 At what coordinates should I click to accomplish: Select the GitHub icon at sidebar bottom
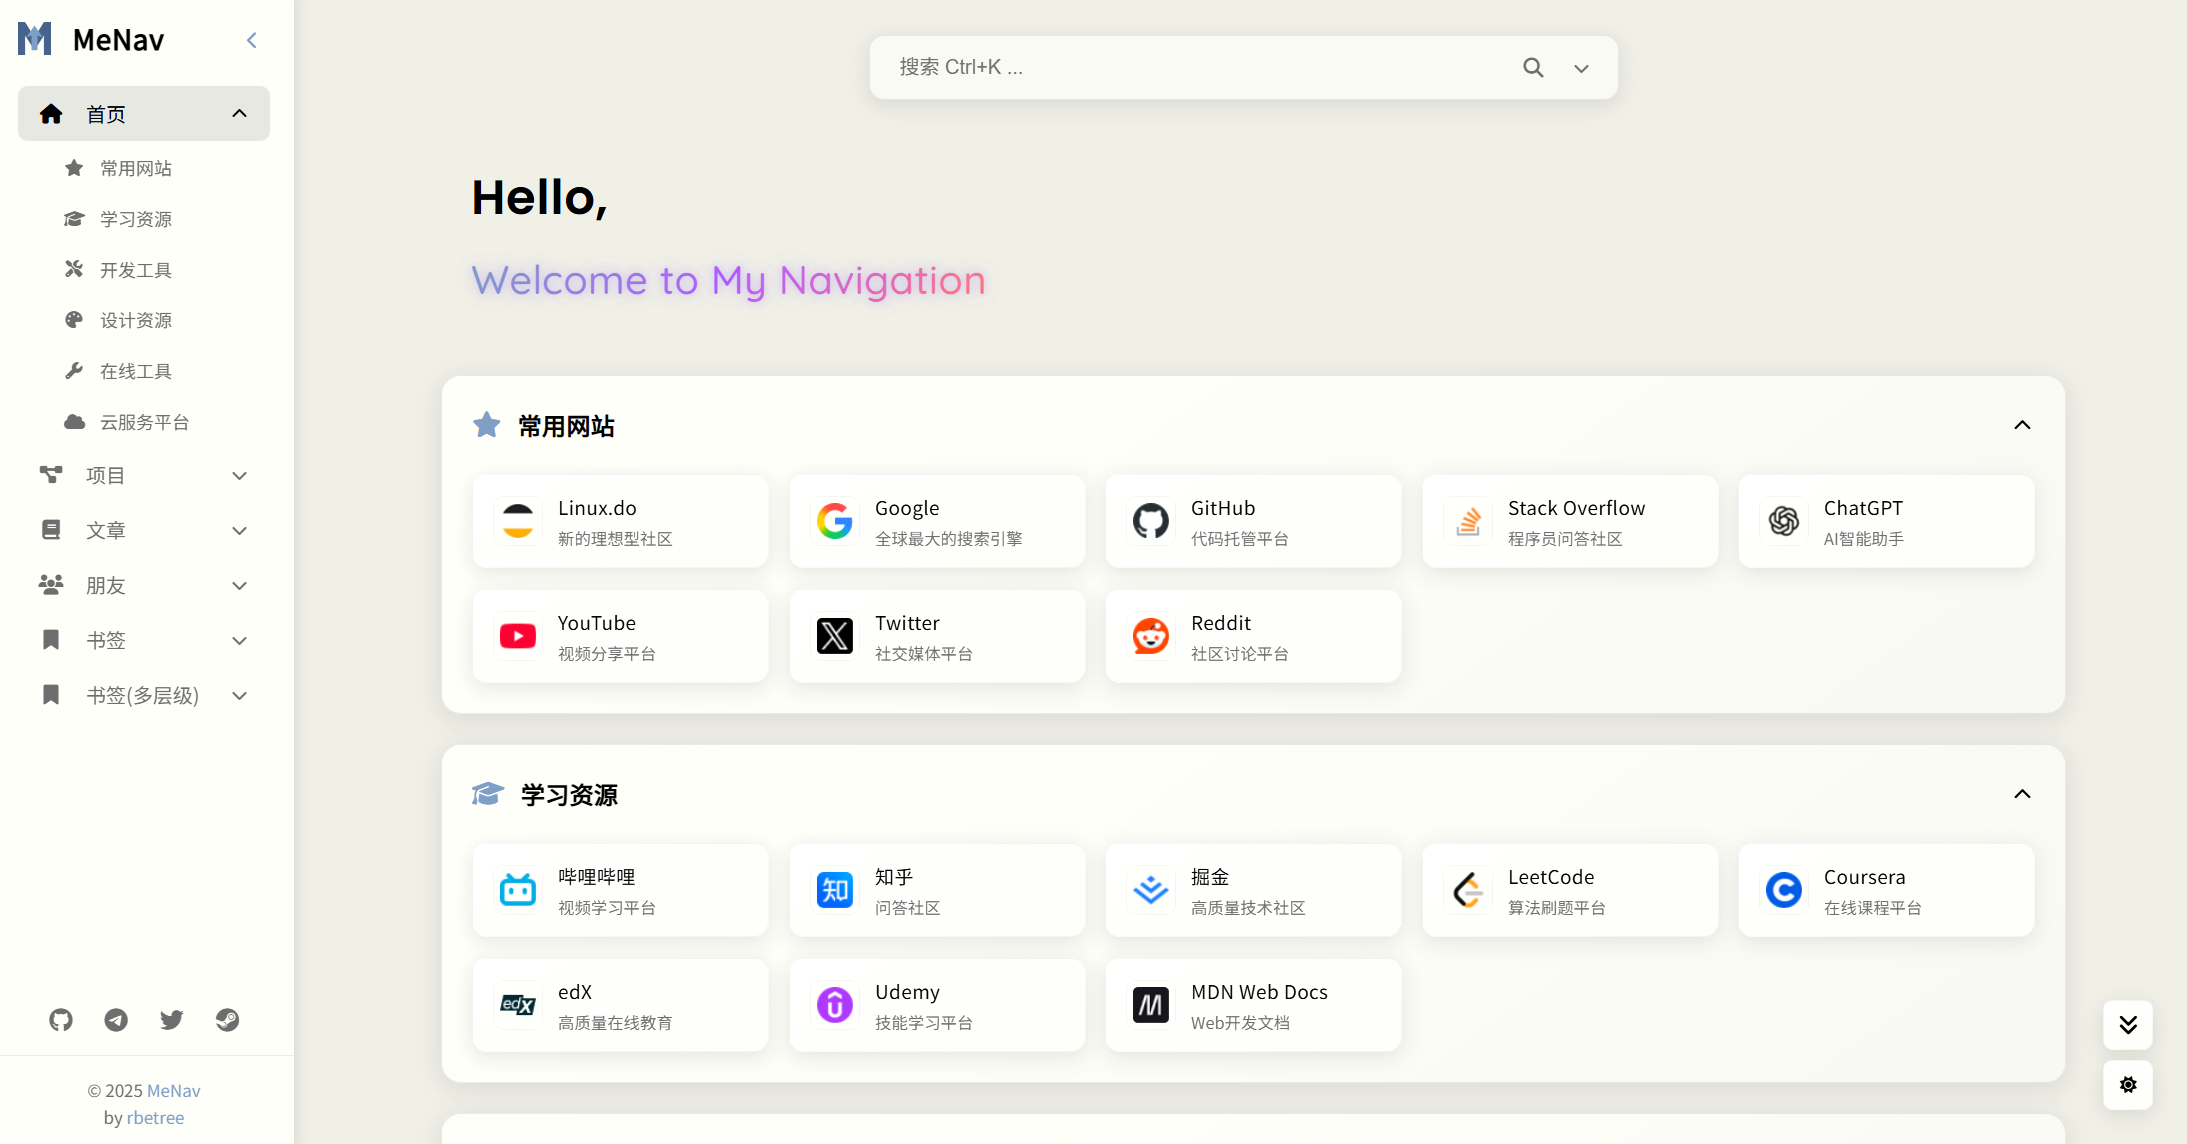61,1019
